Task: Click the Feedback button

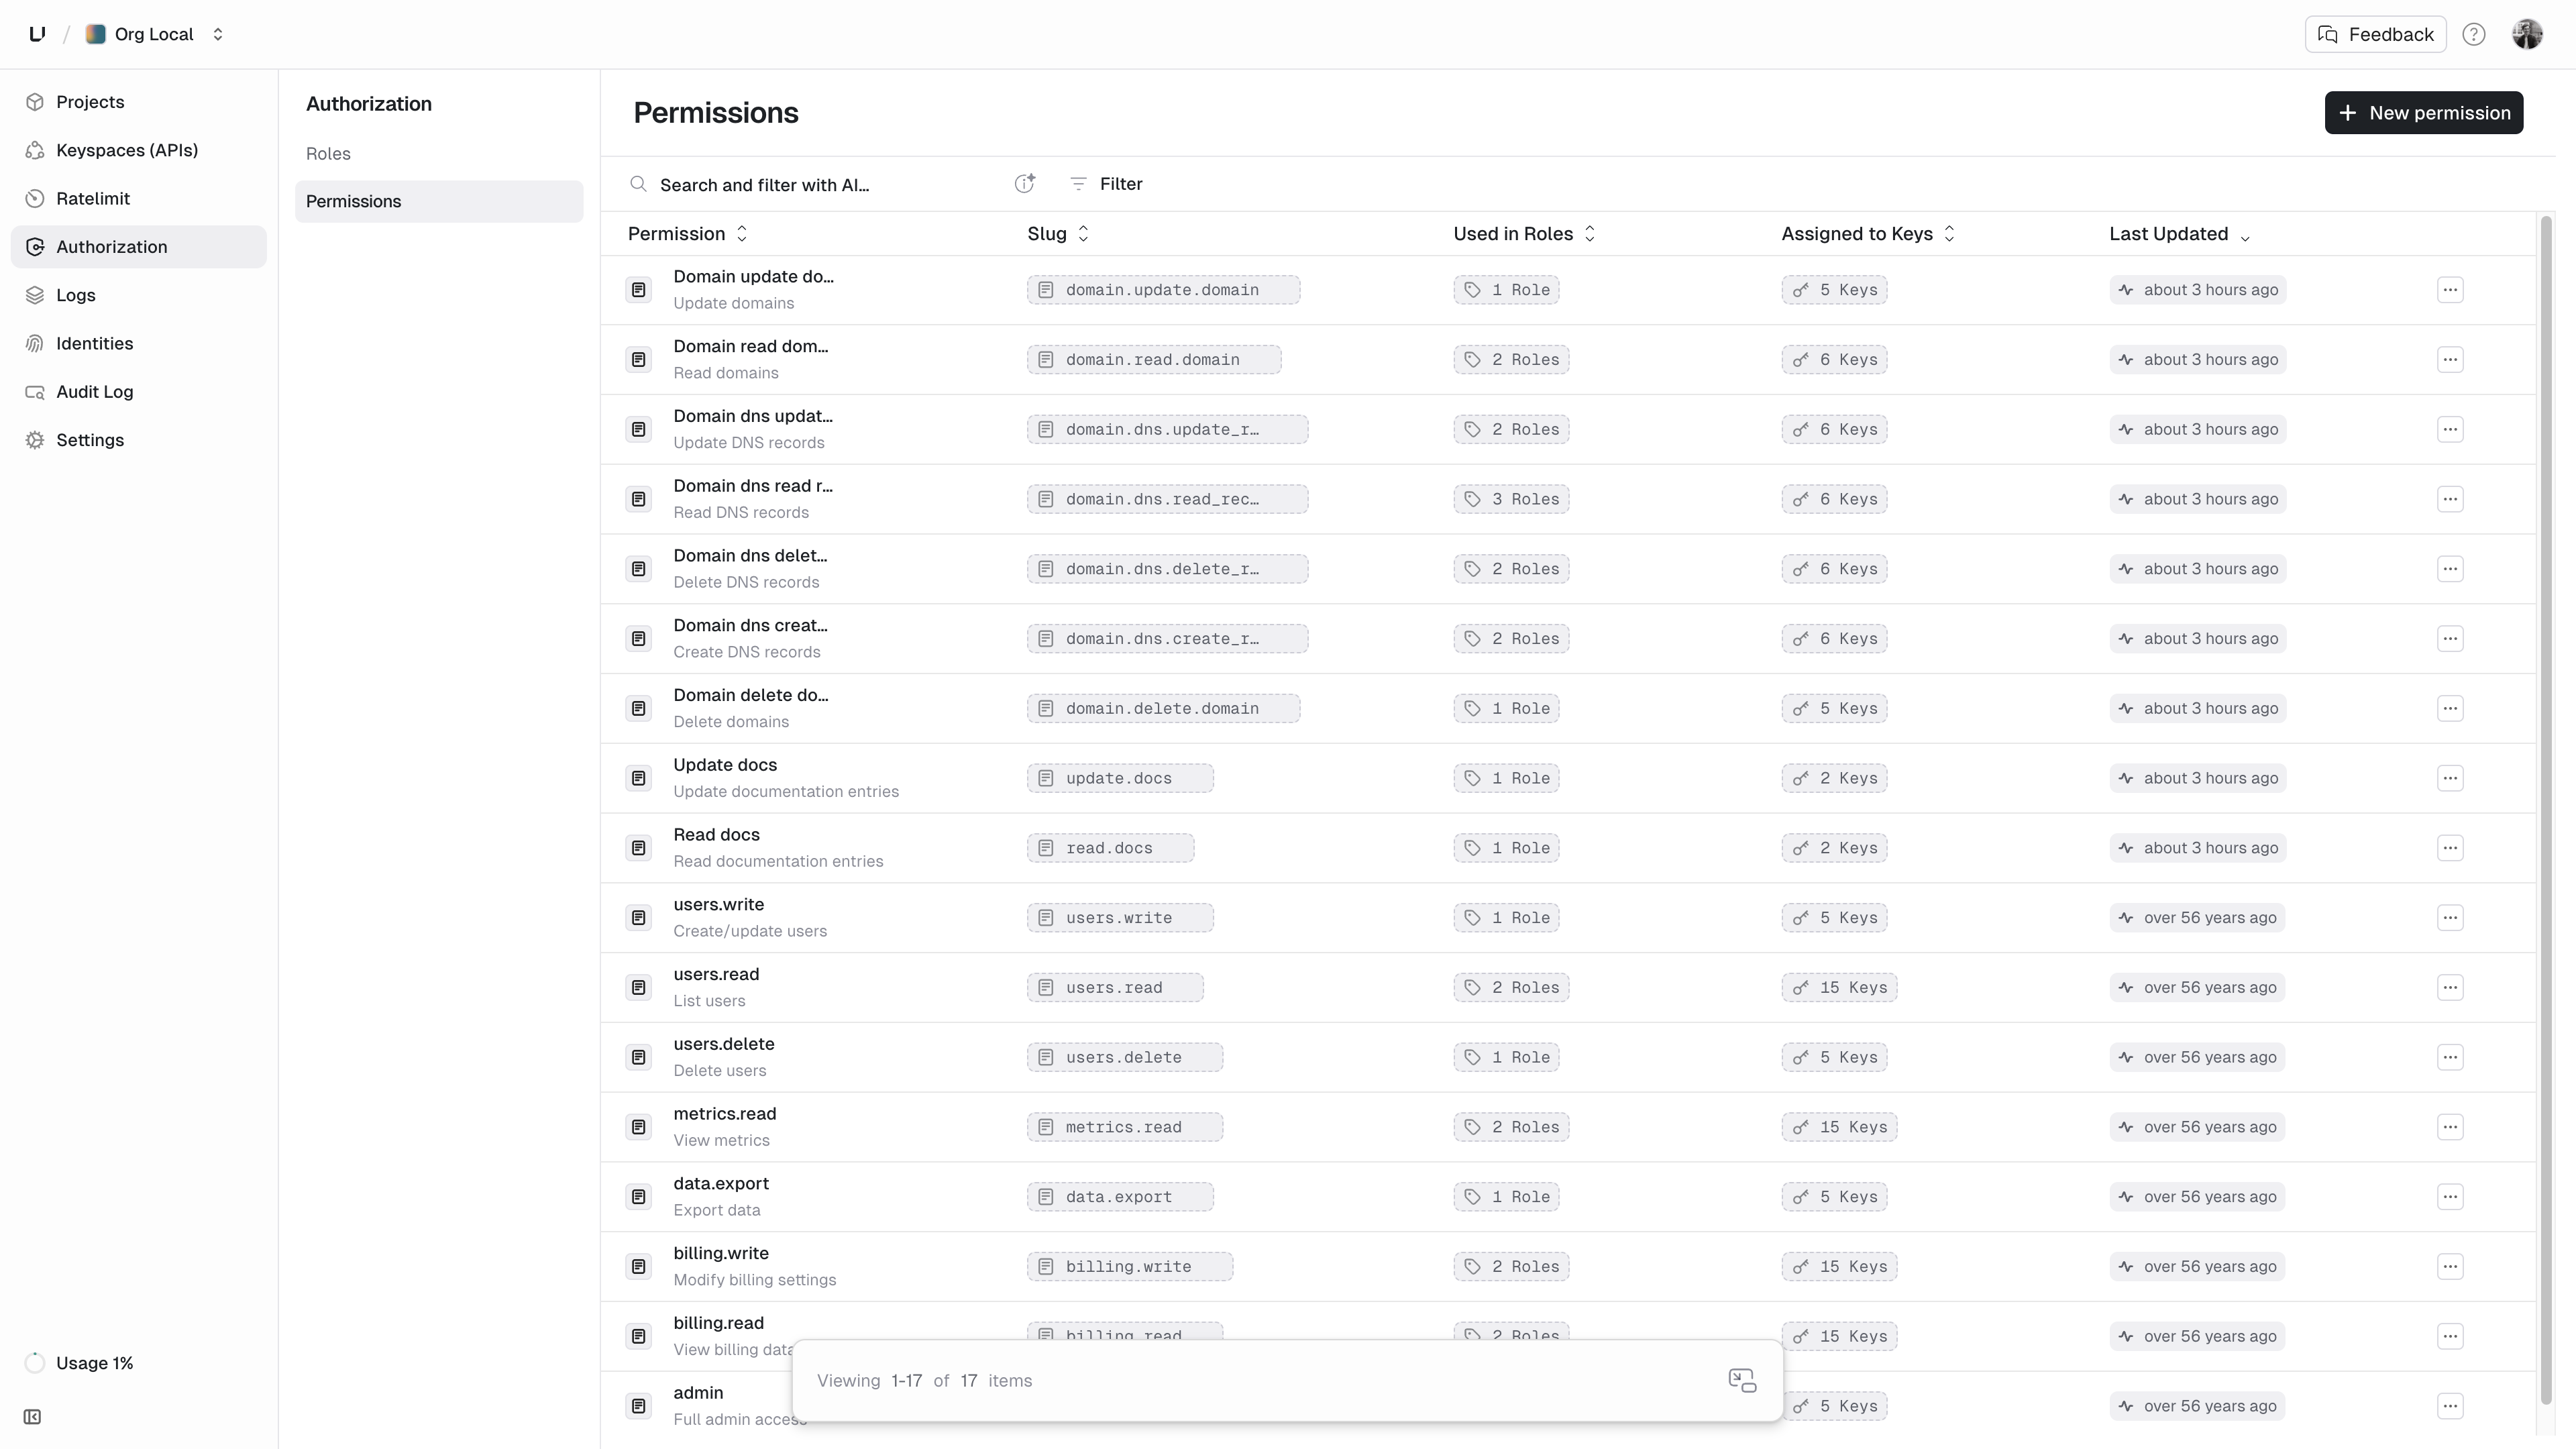Action: click(2376, 34)
